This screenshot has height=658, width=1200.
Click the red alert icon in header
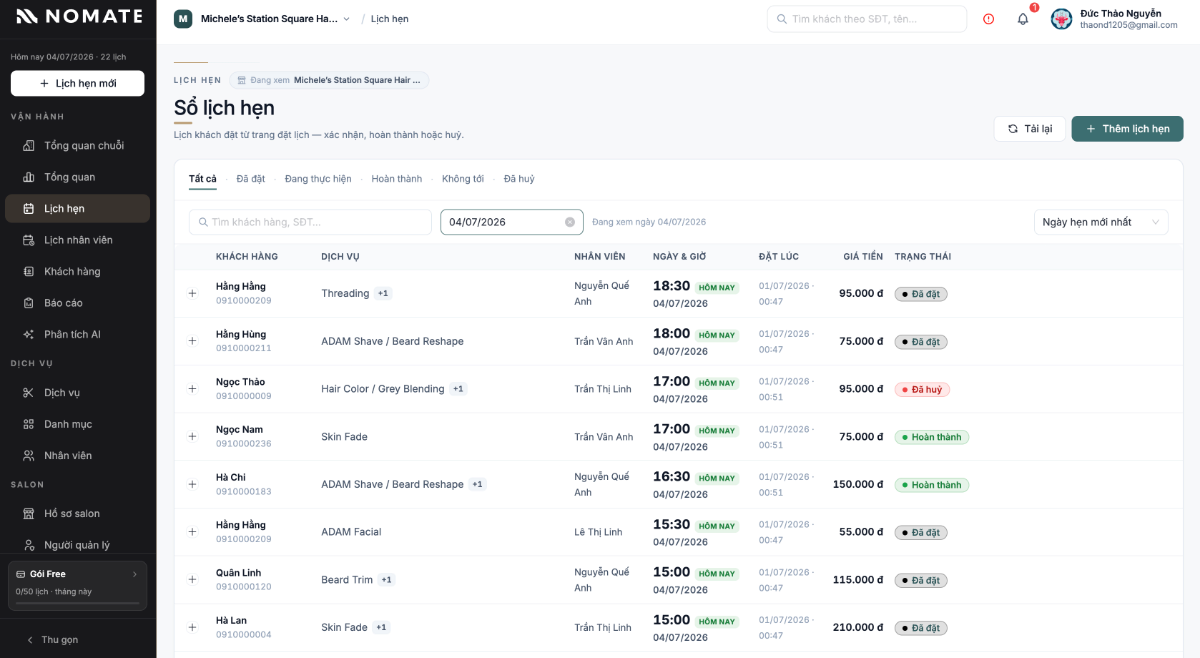click(989, 19)
